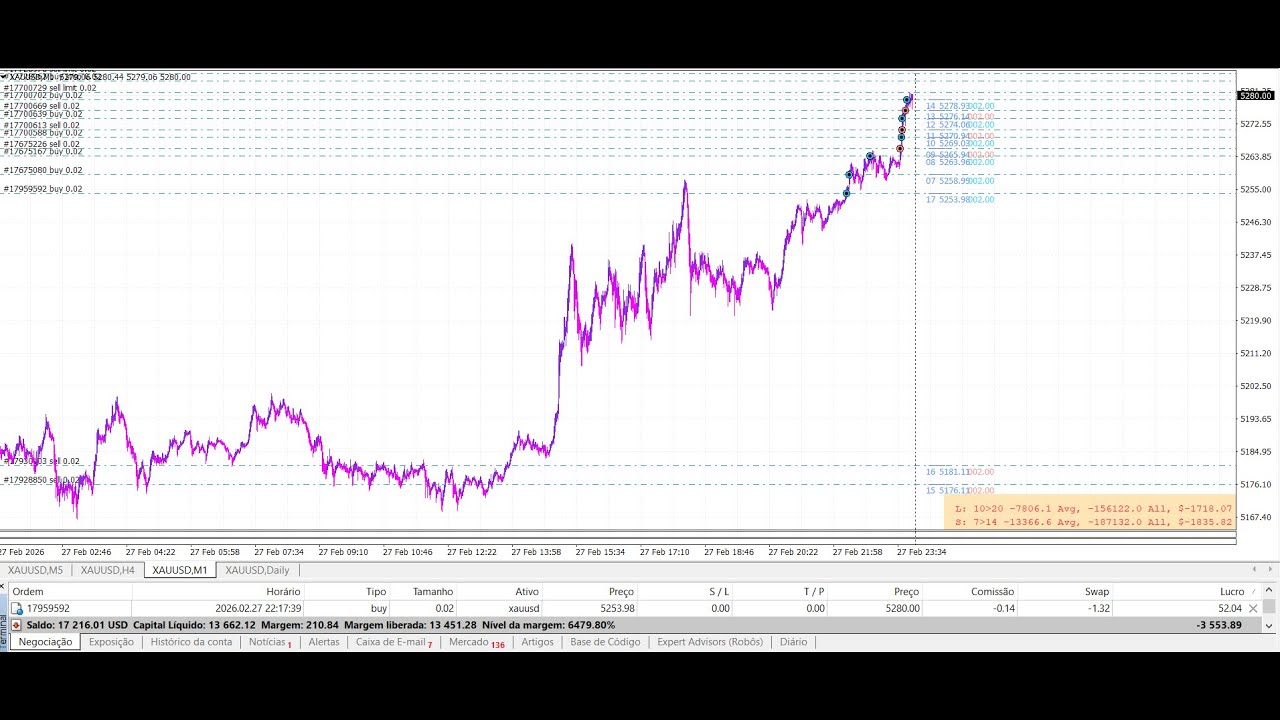Open the Exposição tab
This screenshot has height=720, width=1280.
(x=111, y=642)
